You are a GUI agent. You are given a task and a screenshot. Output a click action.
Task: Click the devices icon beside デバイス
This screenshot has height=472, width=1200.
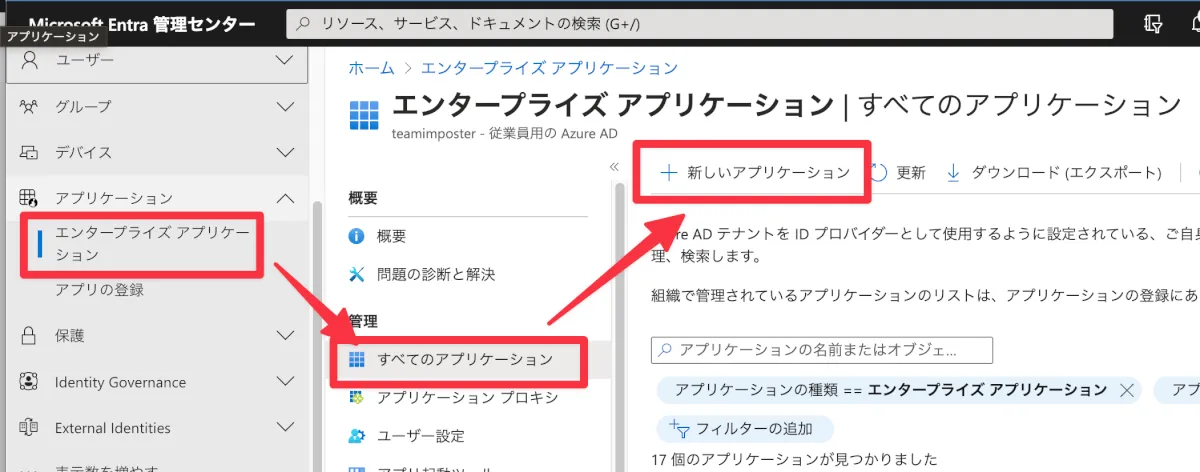tap(29, 152)
